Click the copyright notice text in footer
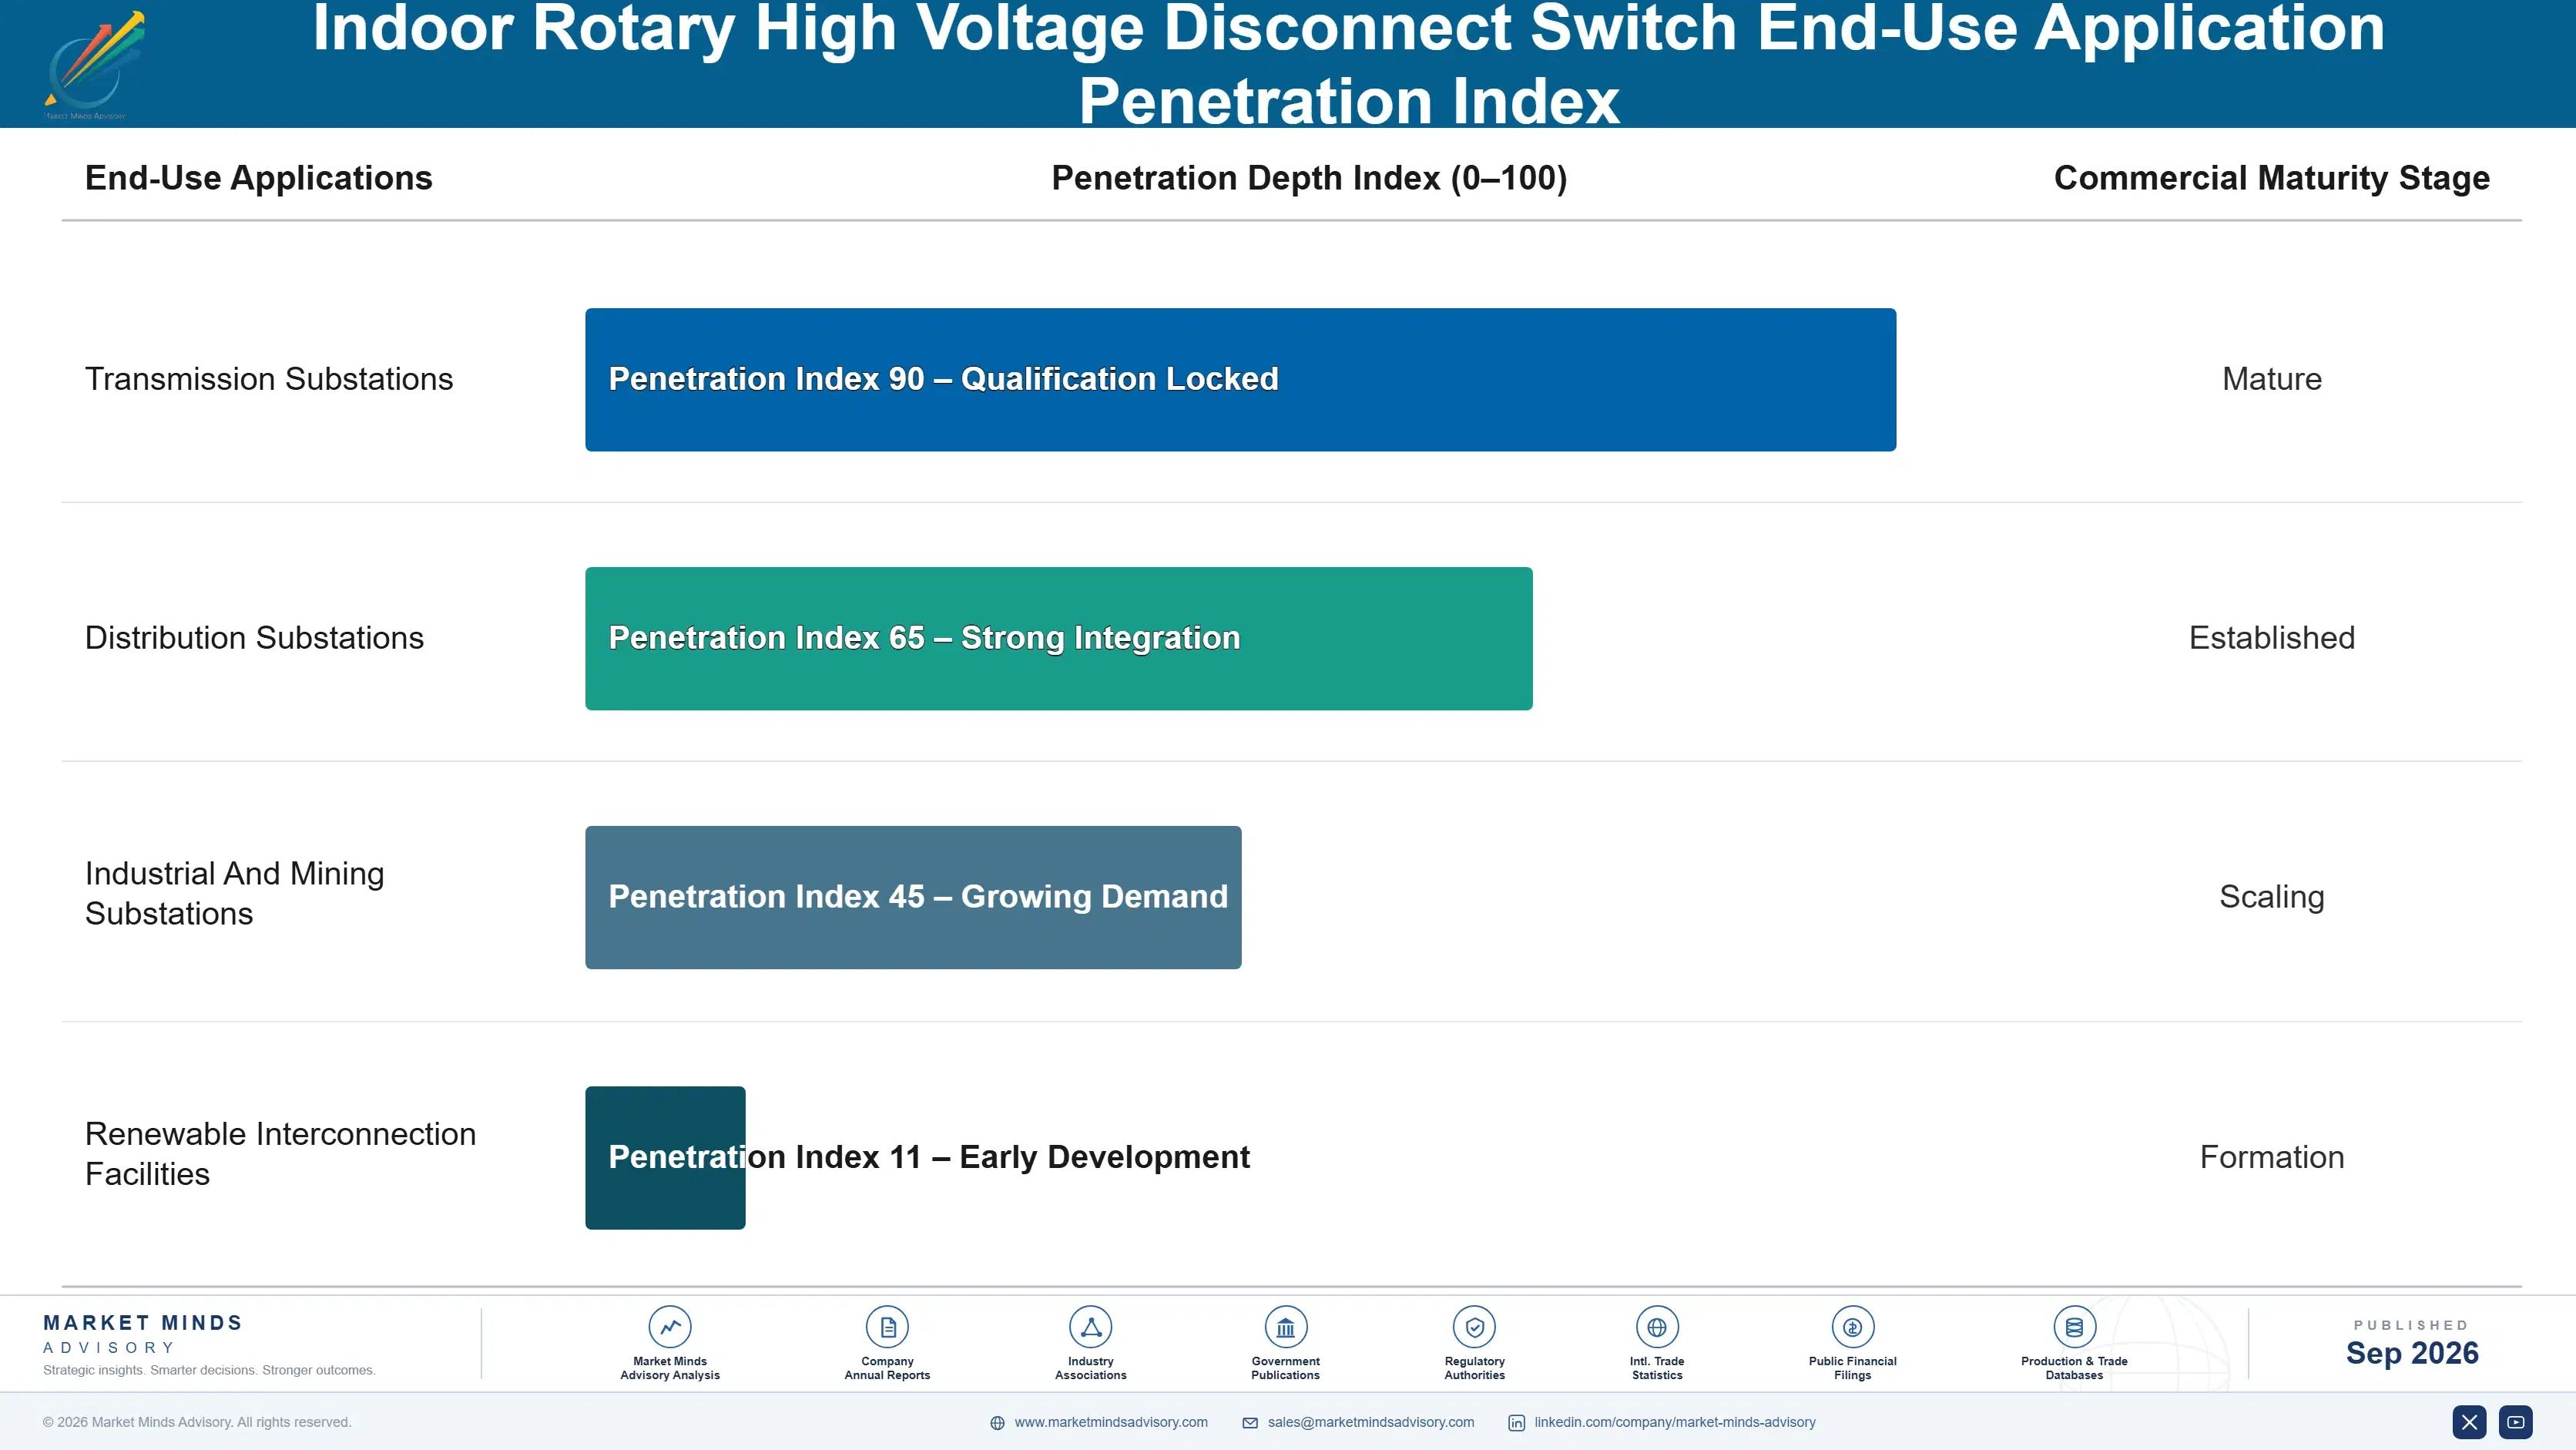The height and width of the screenshot is (1450, 2576). pyautogui.click(x=197, y=1422)
